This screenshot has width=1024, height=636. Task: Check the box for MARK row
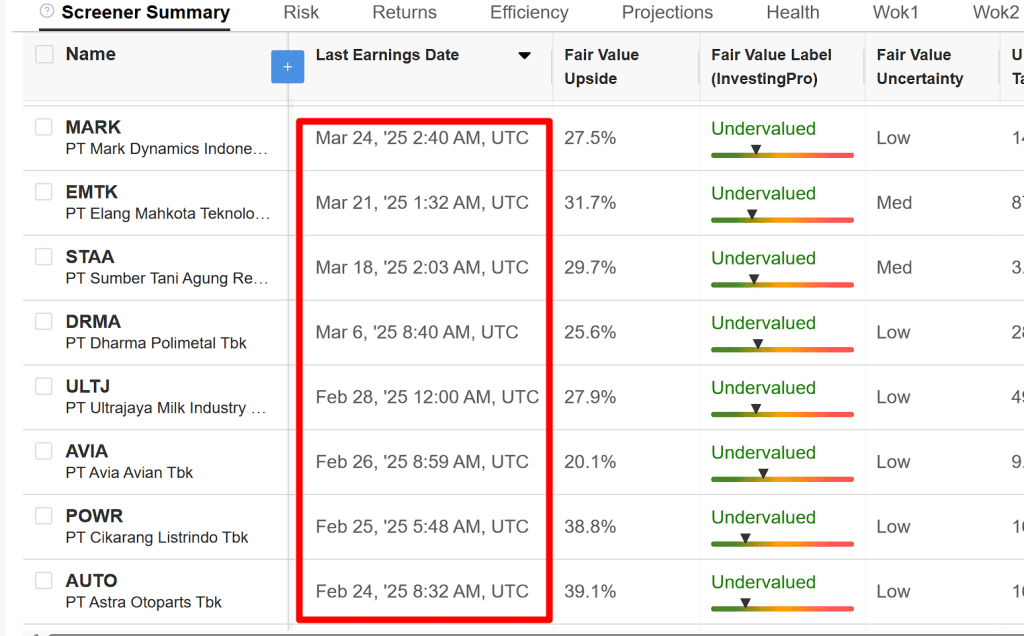pos(44,127)
